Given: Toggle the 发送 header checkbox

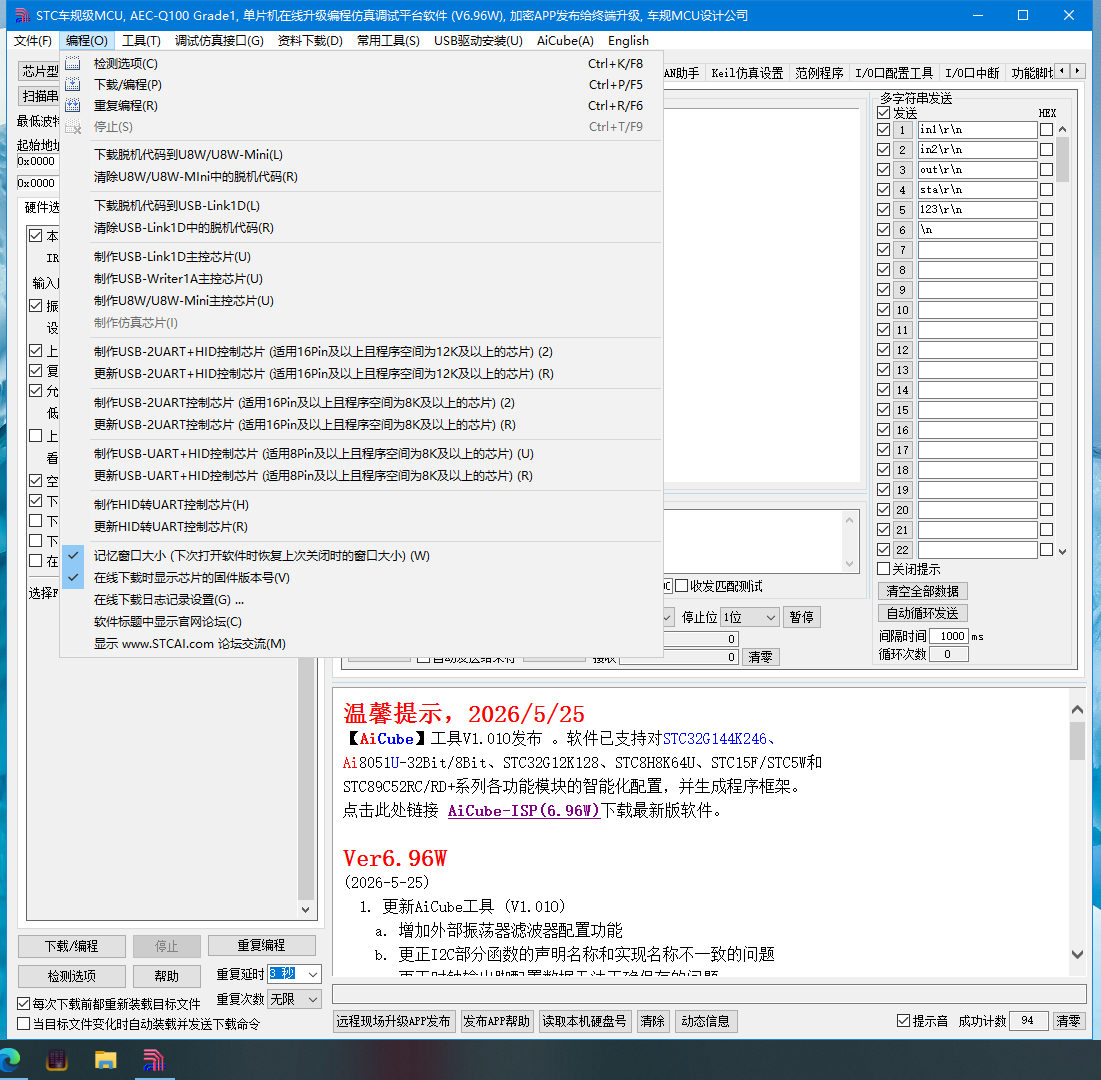Looking at the screenshot, I should tap(883, 112).
